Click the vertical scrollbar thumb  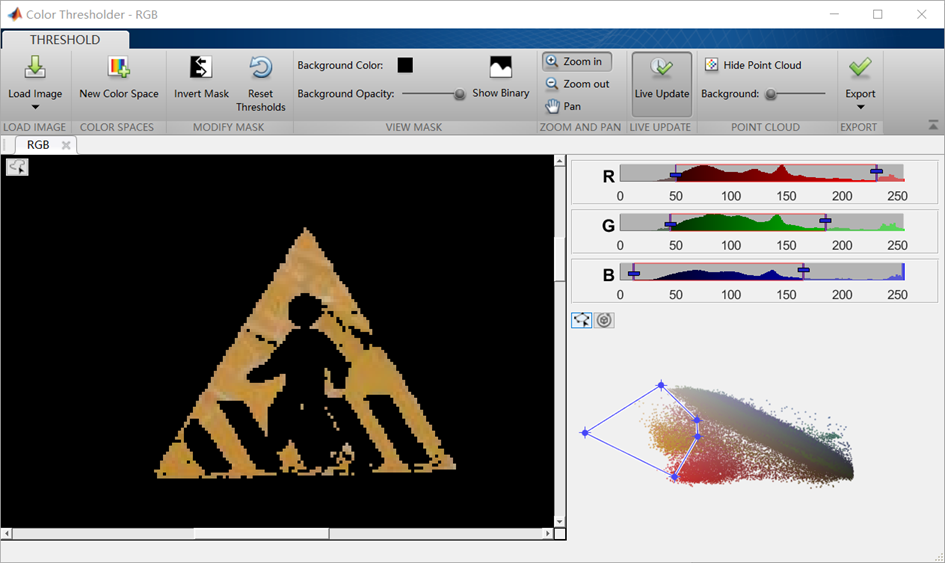[559, 259]
